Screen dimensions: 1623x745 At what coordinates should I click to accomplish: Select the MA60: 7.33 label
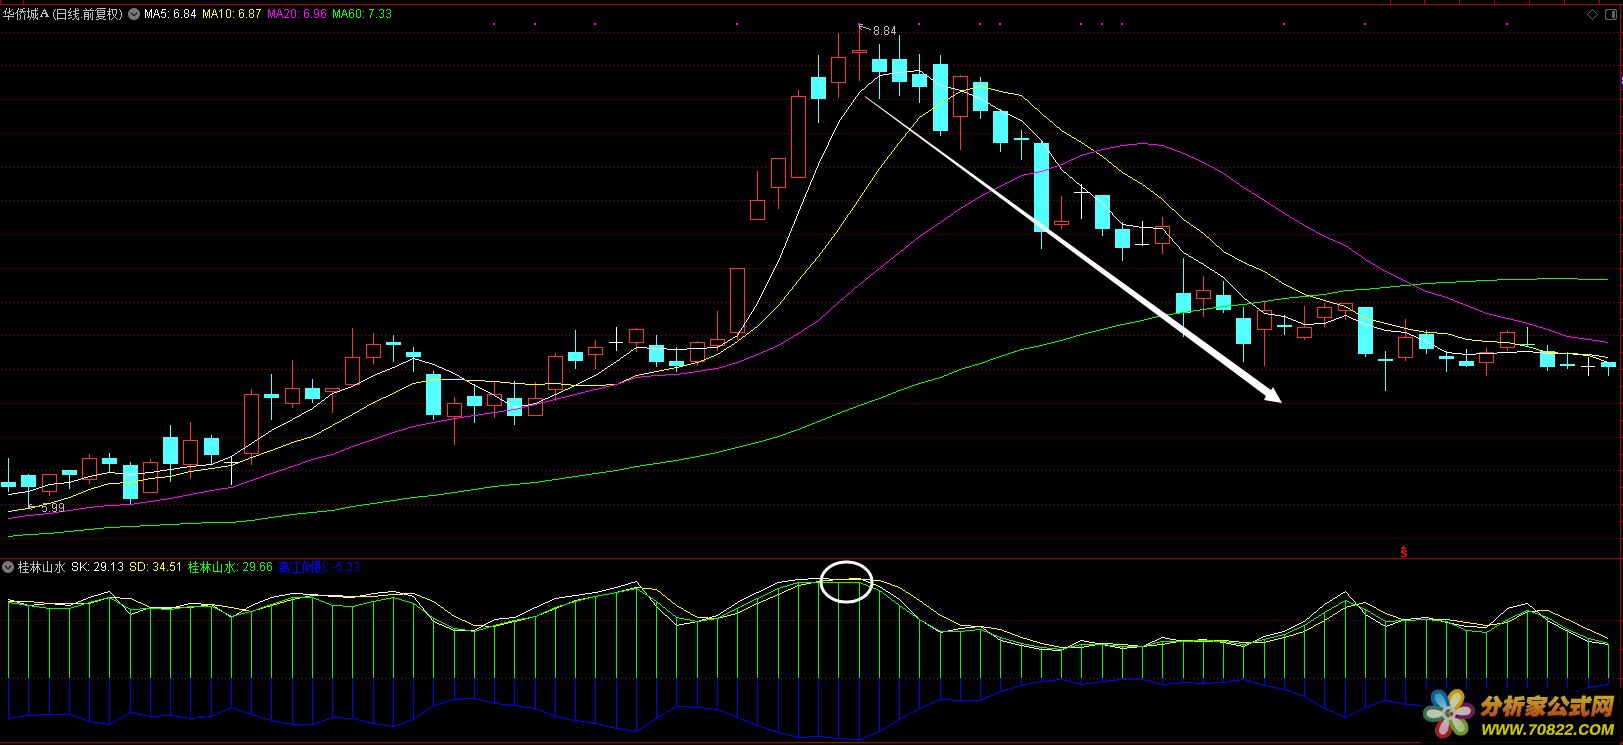point(362,14)
